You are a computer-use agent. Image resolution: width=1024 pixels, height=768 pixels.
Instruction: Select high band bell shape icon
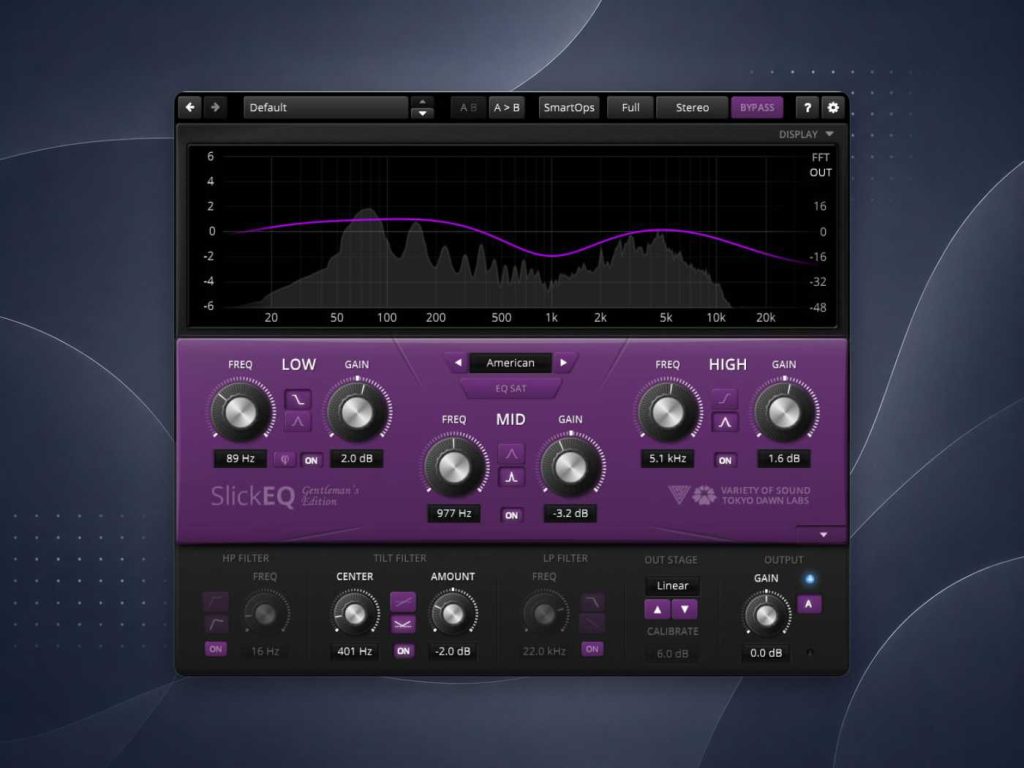point(725,423)
